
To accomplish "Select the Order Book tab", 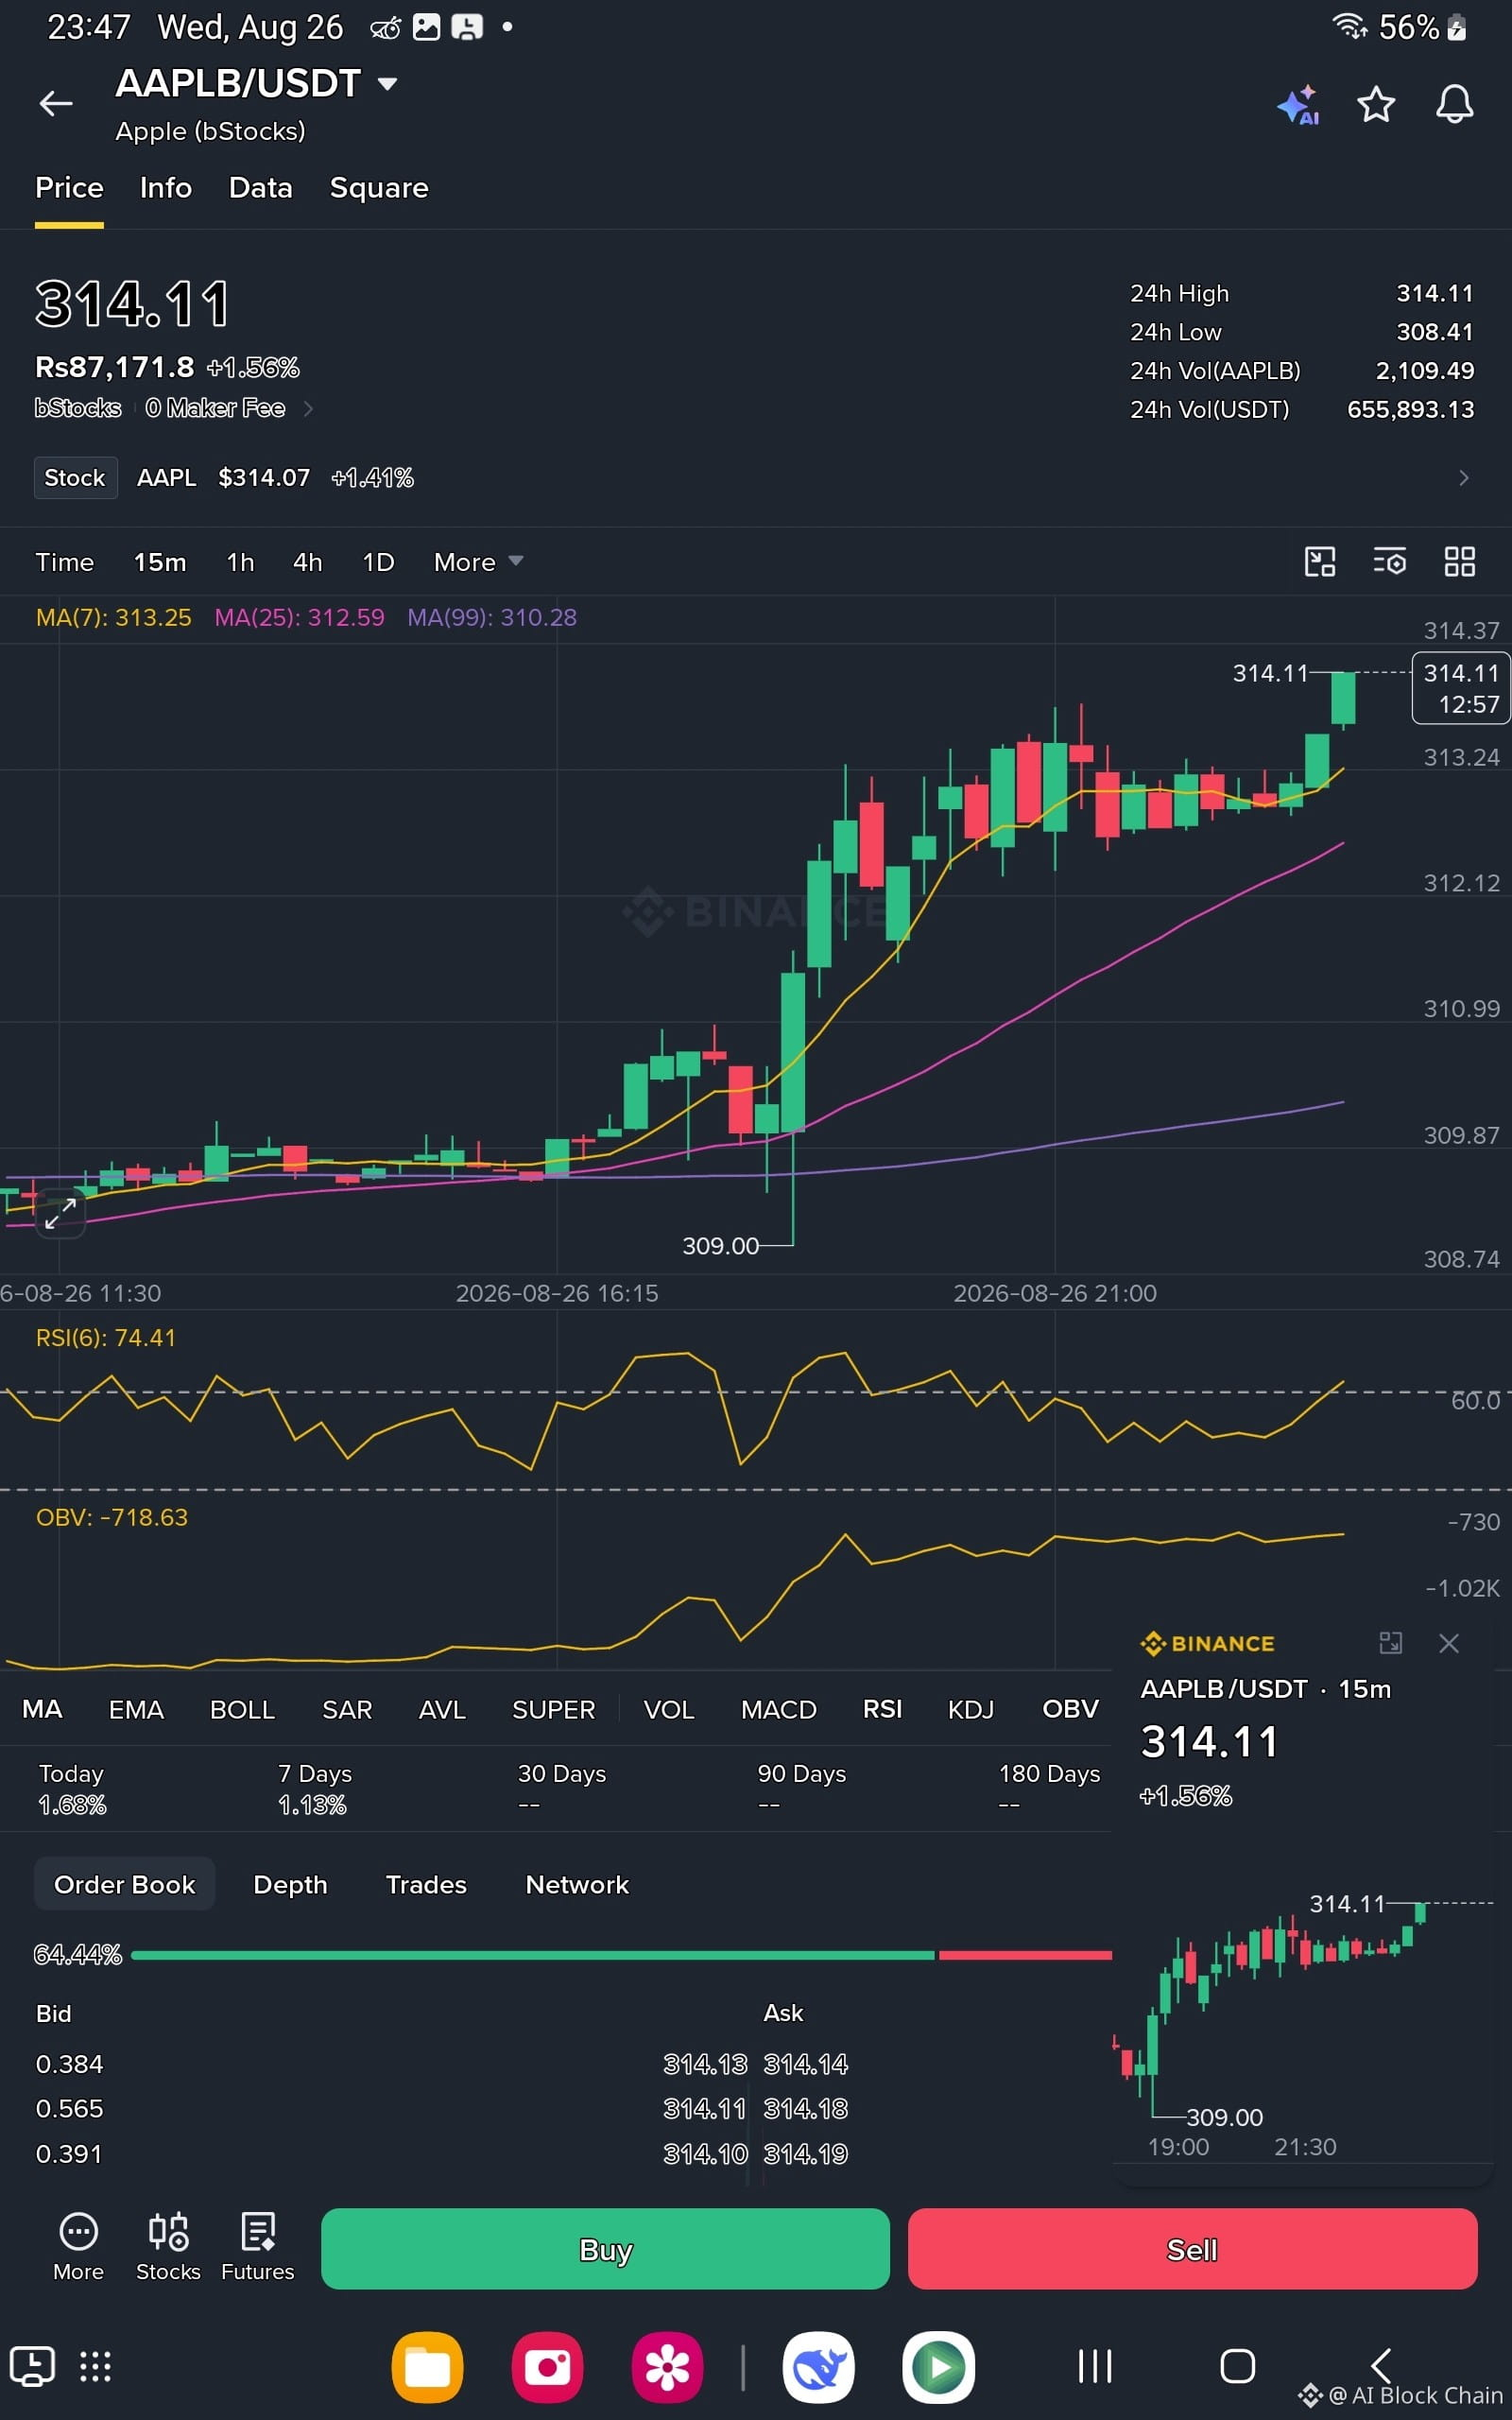I will point(124,1884).
